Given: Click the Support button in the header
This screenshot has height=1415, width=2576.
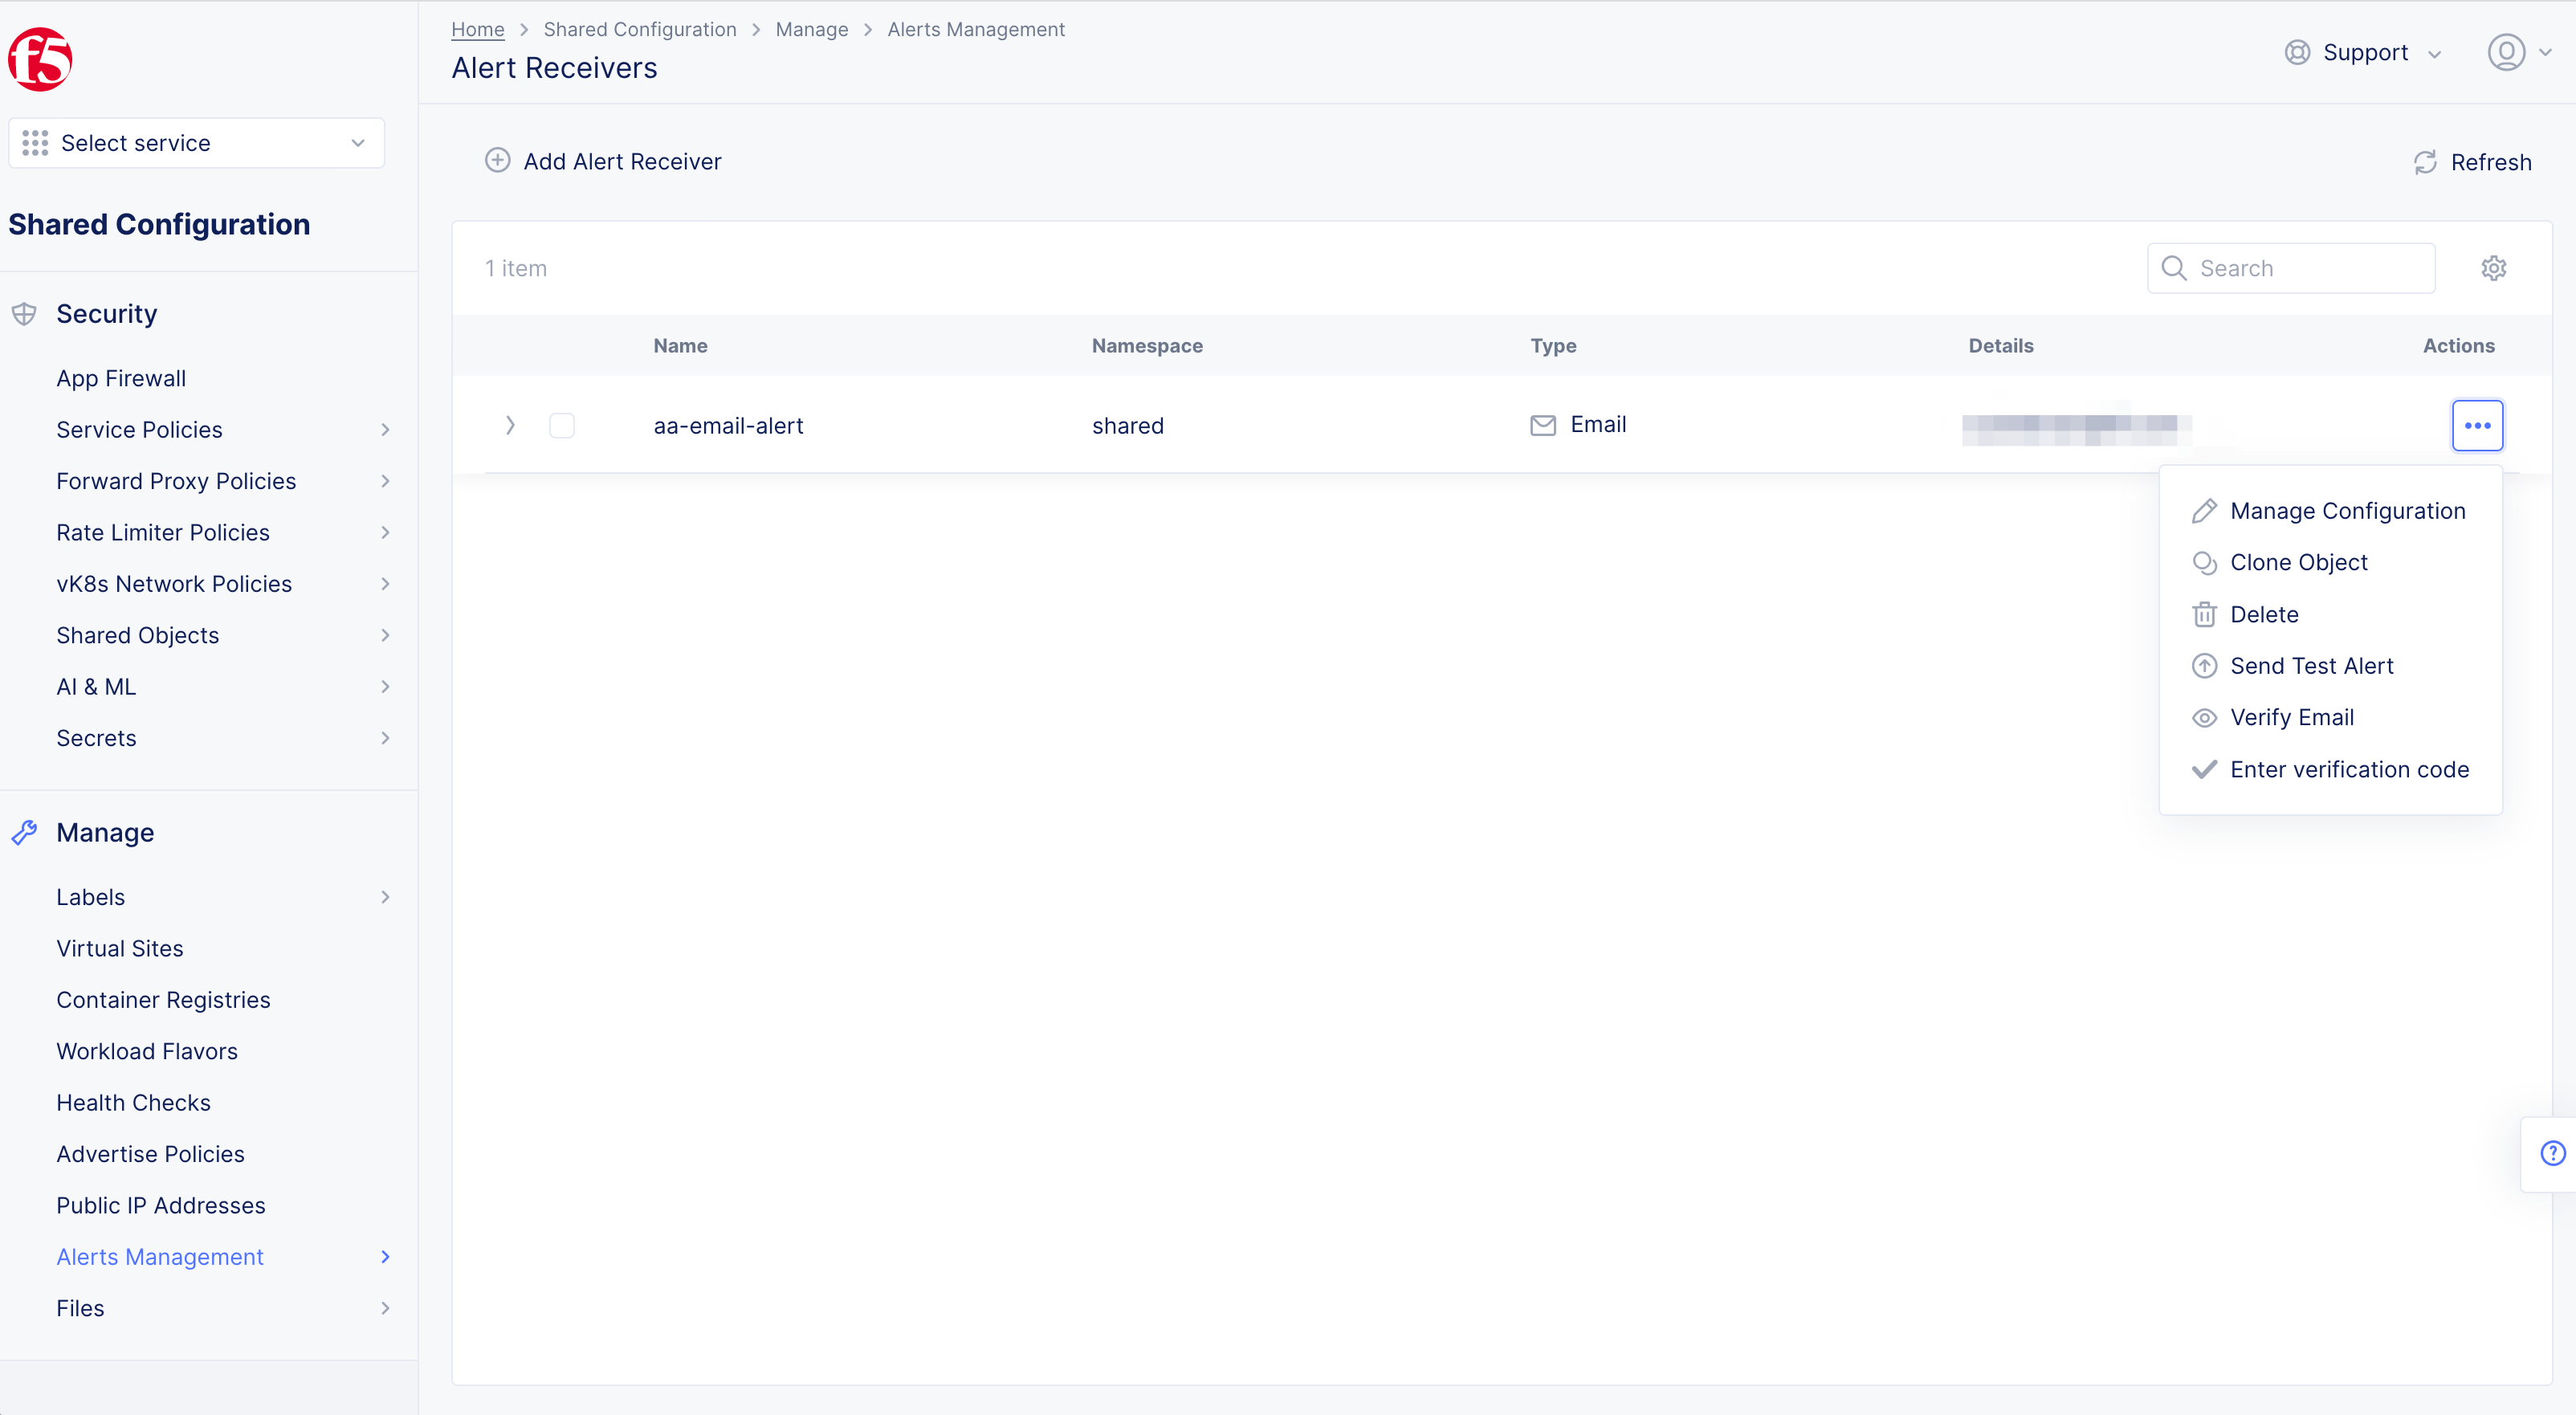Looking at the screenshot, I should (2365, 52).
